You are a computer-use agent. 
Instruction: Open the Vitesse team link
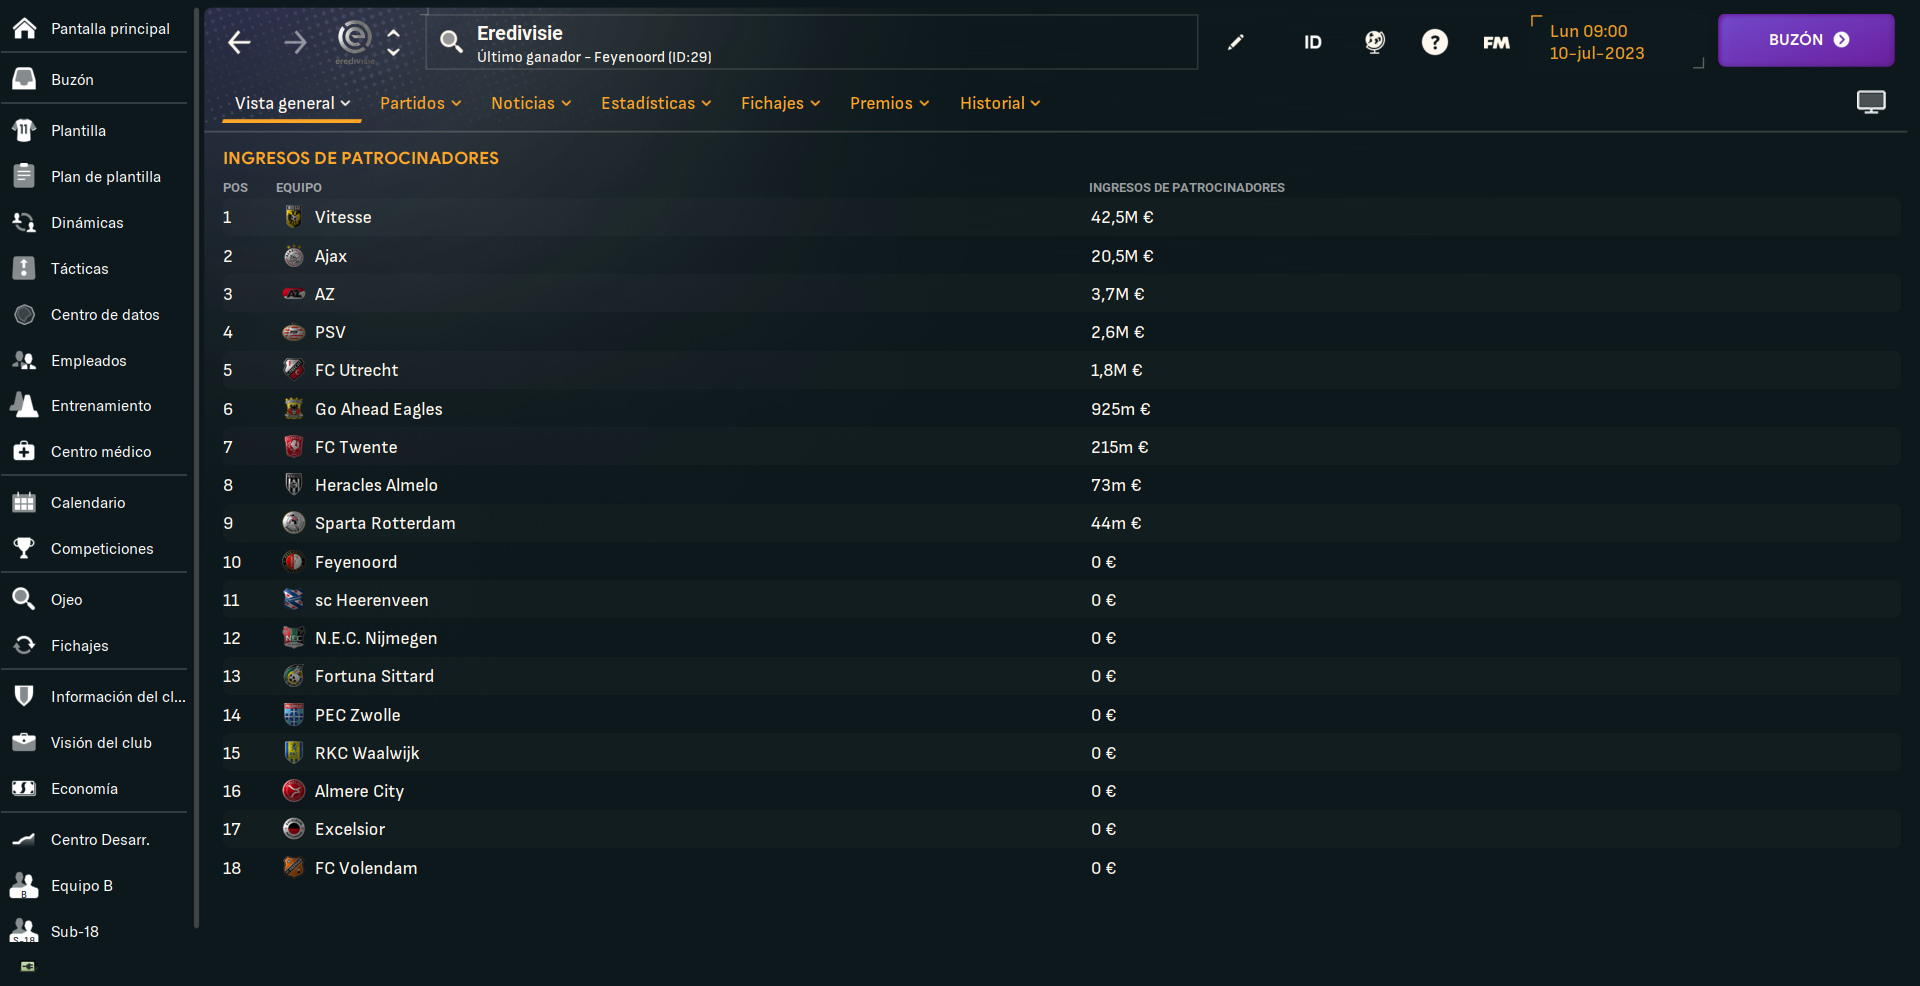[x=343, y=217]
